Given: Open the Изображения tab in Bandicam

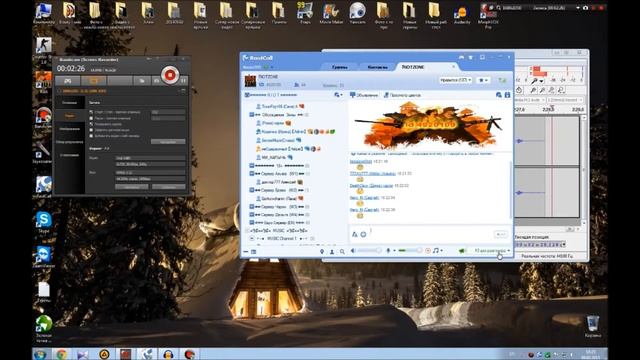Looking at the screenshot, I should (x=69, y=129).
